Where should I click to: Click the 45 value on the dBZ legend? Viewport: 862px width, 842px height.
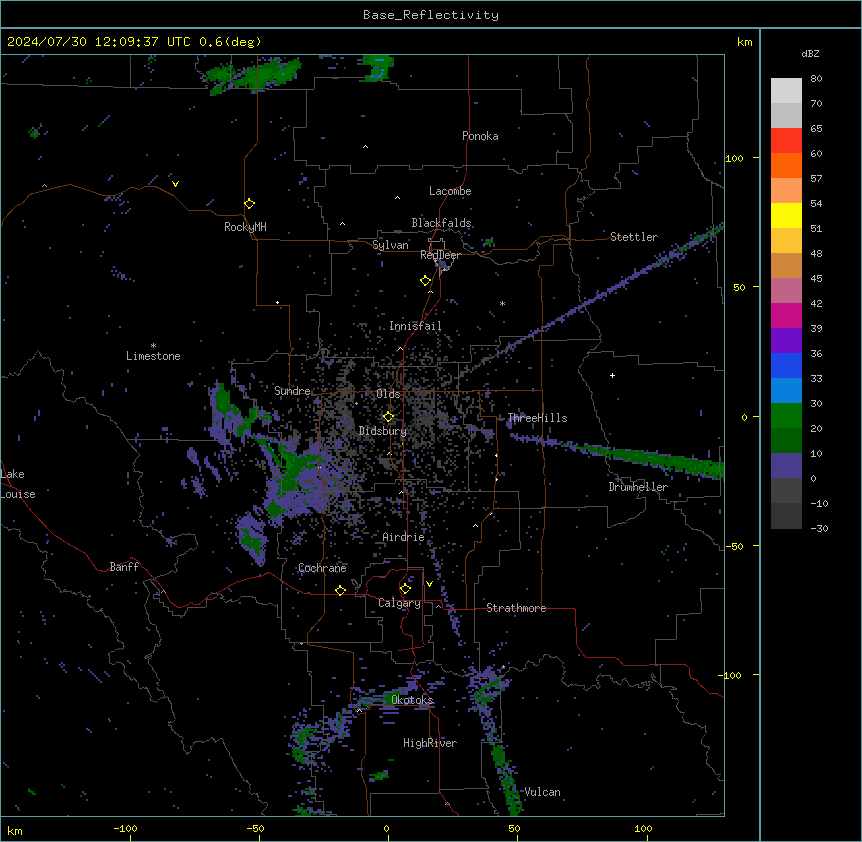816,279
